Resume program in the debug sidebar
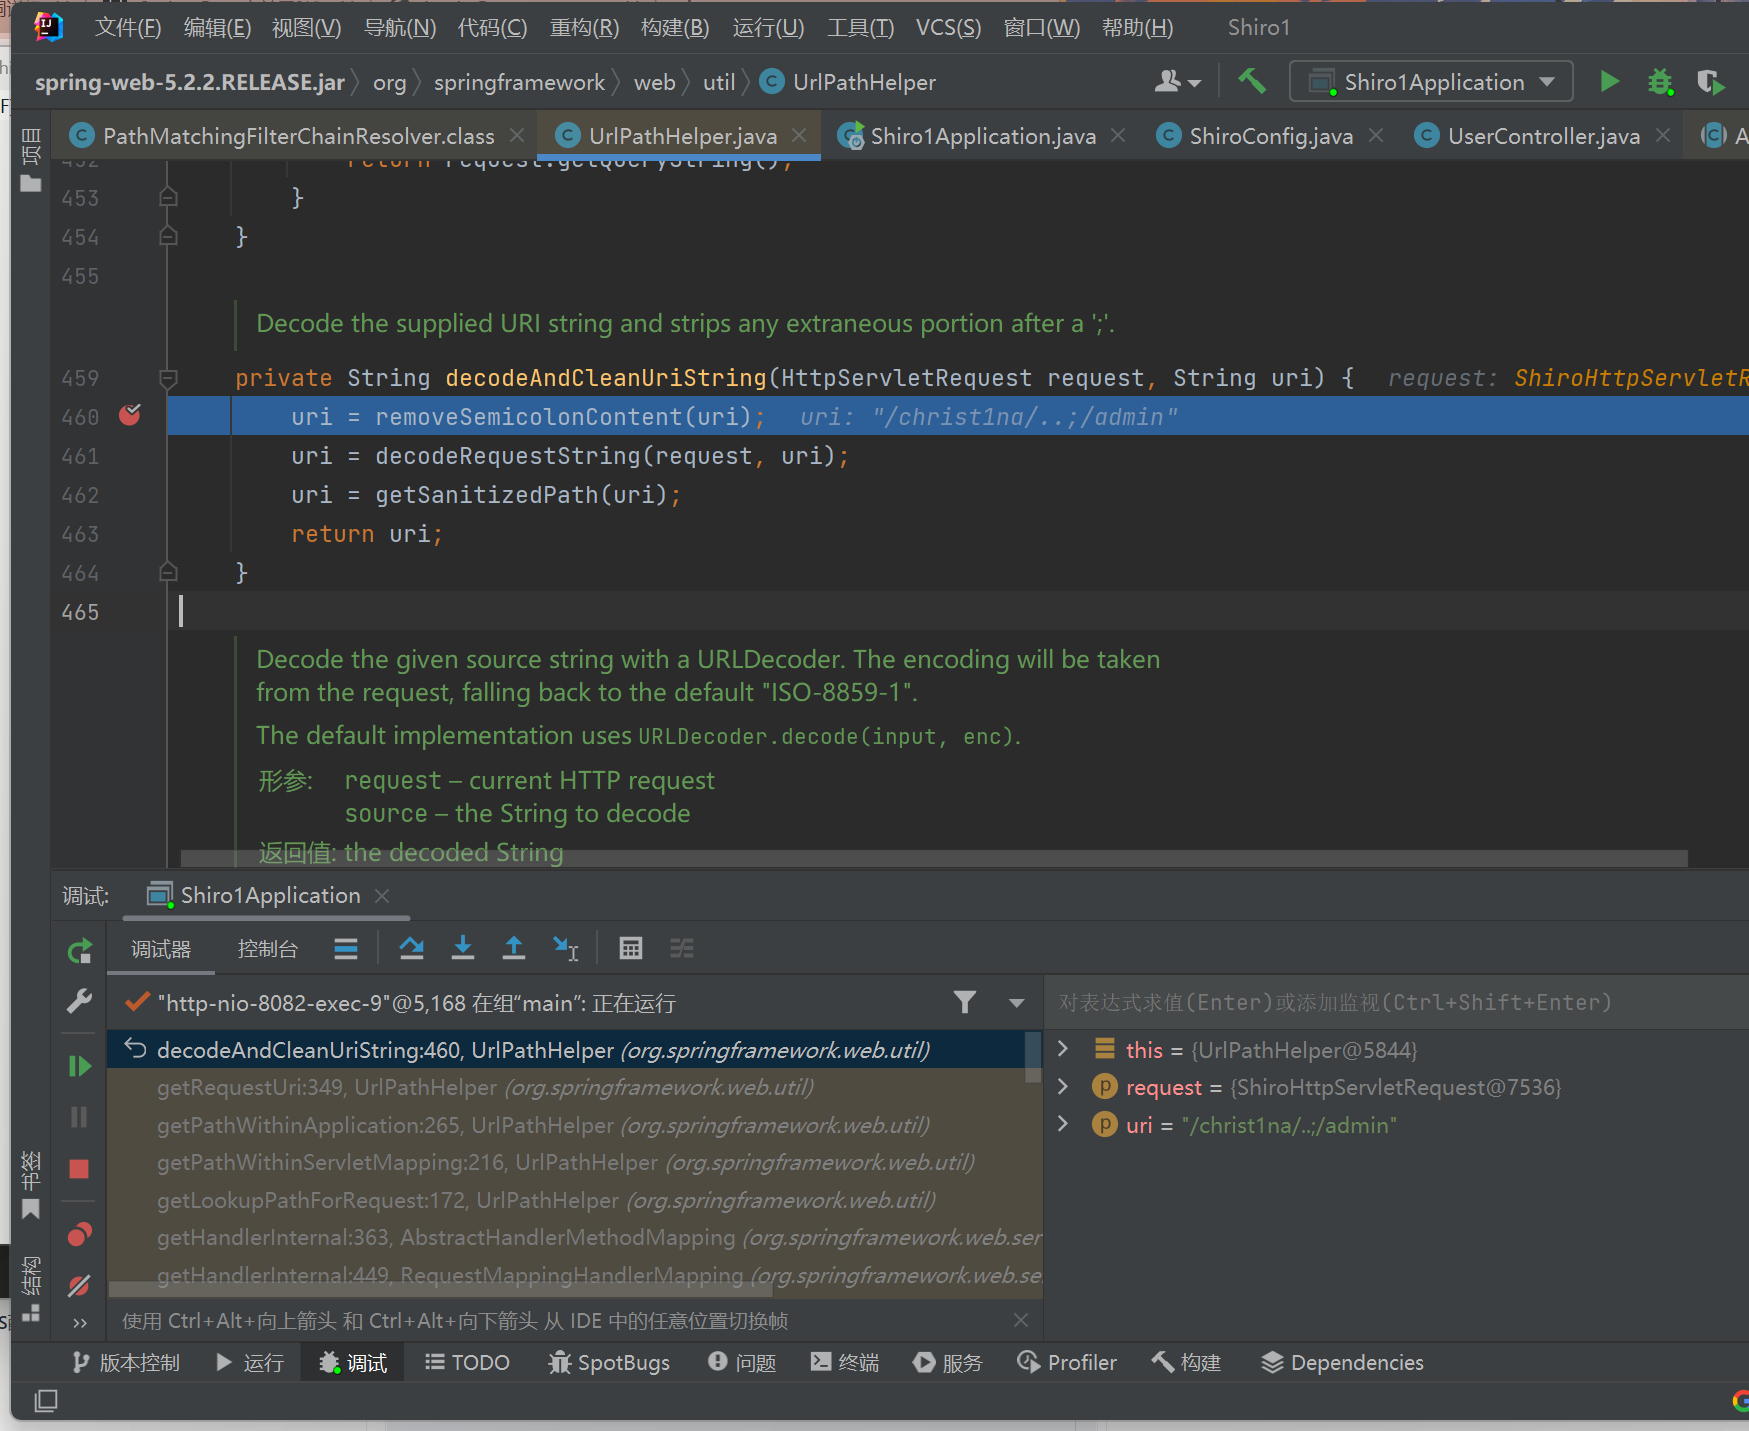This screenshot has width=1749, height=1431. (x=79, y=1066)
